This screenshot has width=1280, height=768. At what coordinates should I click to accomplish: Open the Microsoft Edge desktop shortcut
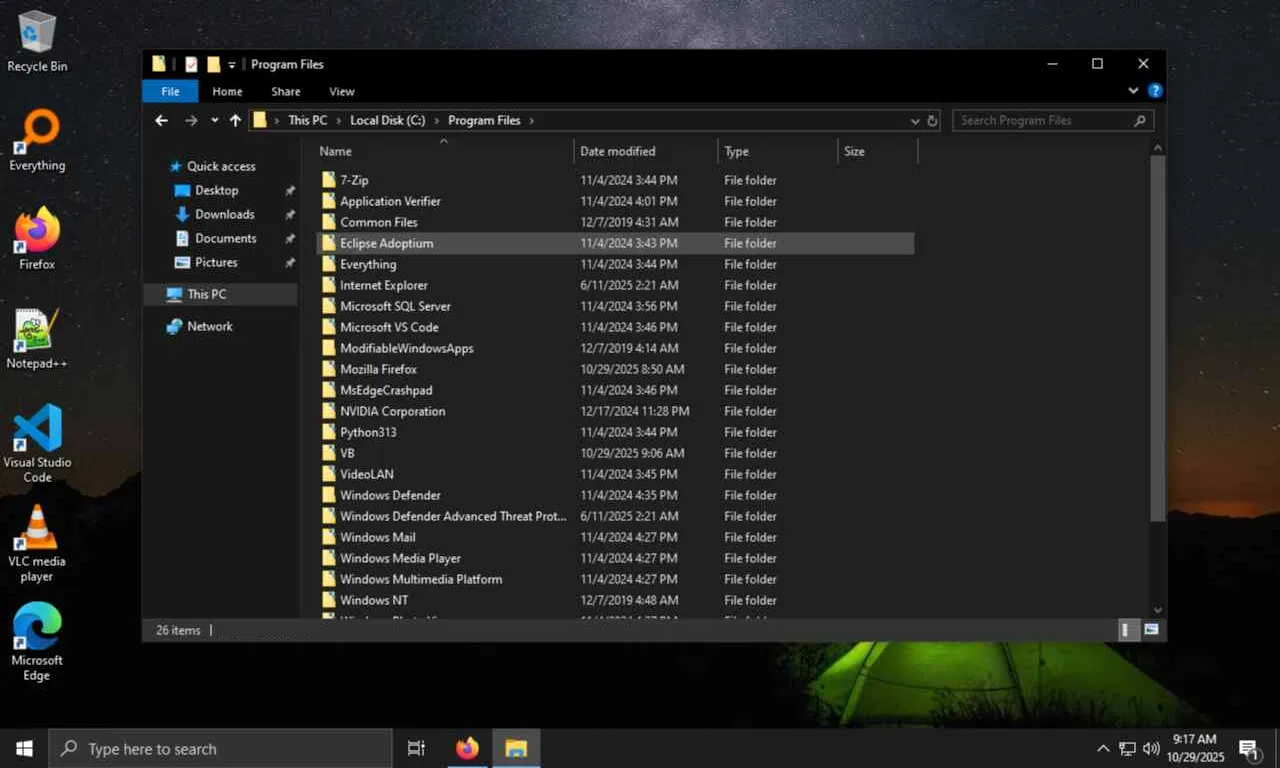pos(37,642)
